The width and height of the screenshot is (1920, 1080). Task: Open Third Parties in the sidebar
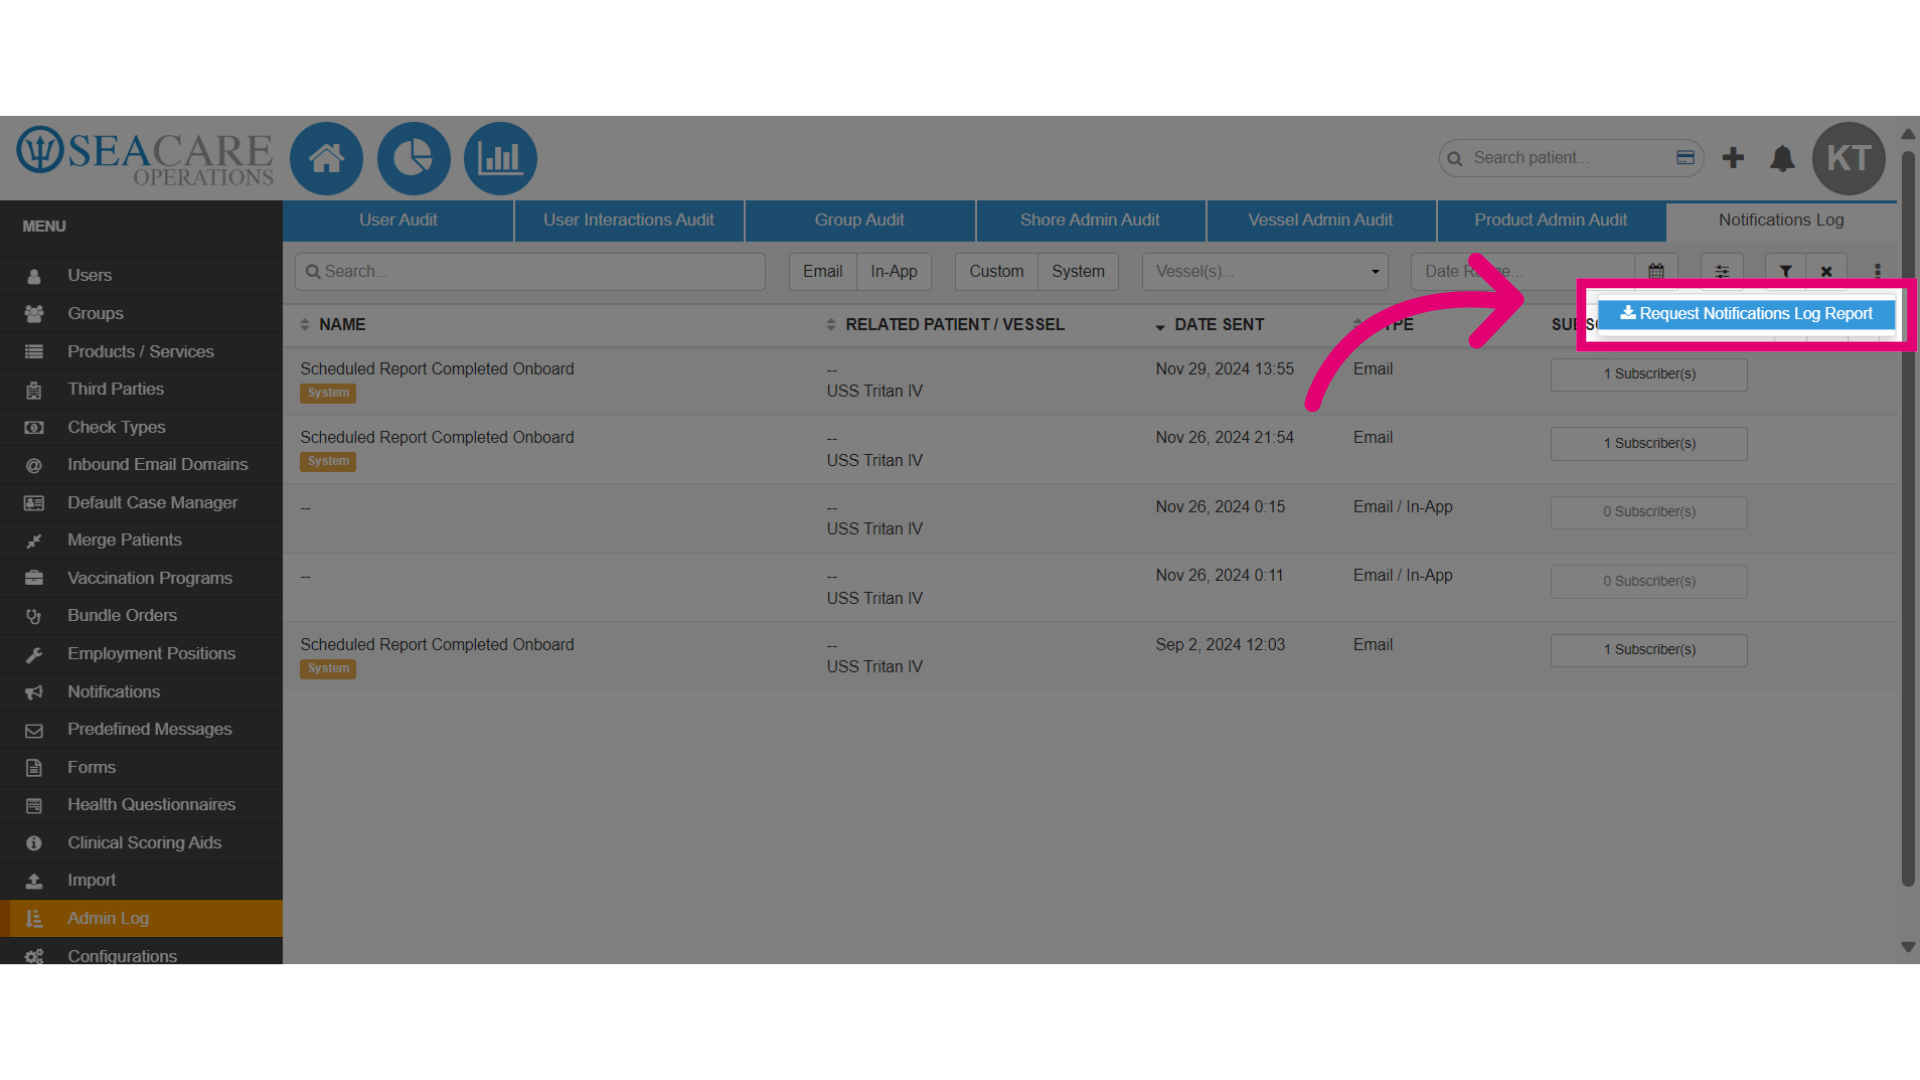tap(141, 389)
